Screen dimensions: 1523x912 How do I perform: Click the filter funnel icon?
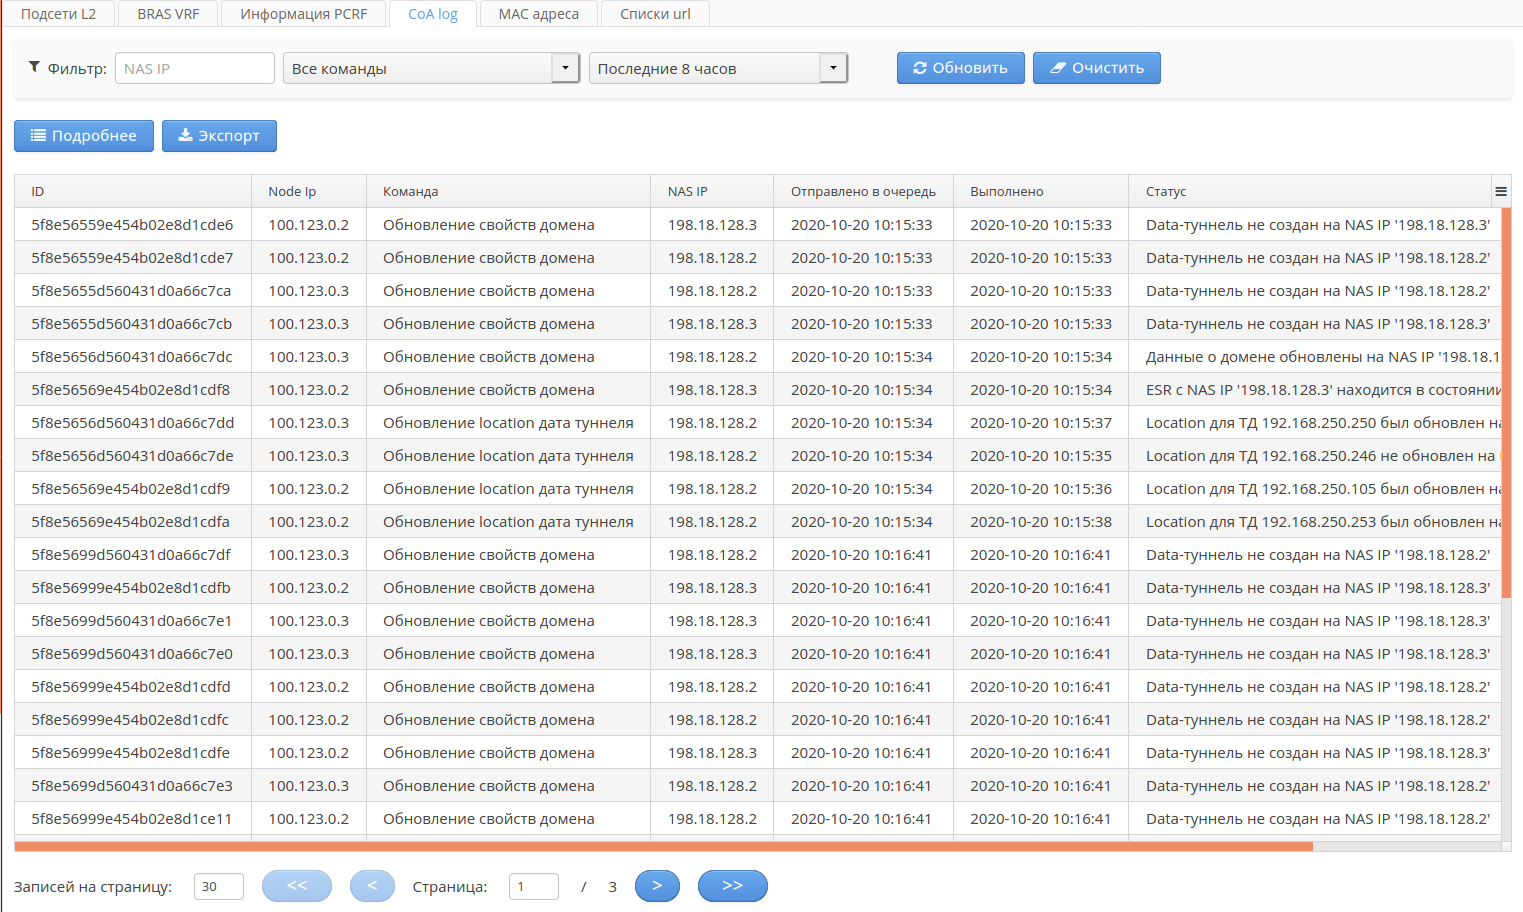pos(34,67)
